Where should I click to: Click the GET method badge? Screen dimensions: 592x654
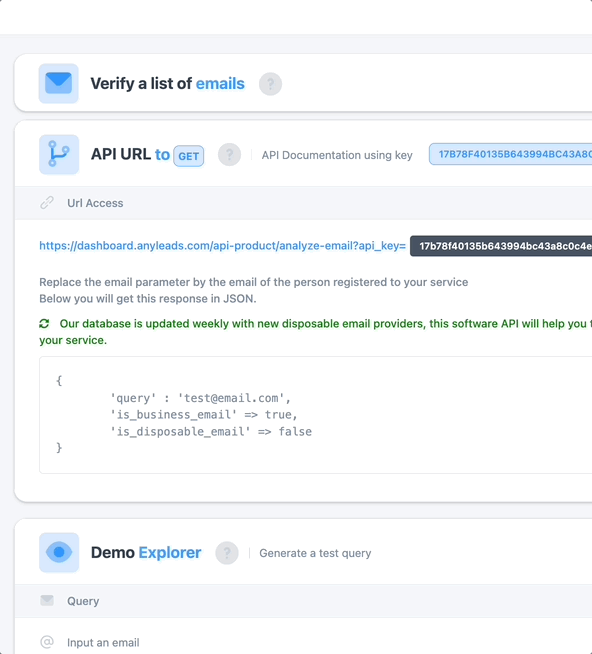click(189, 156)
